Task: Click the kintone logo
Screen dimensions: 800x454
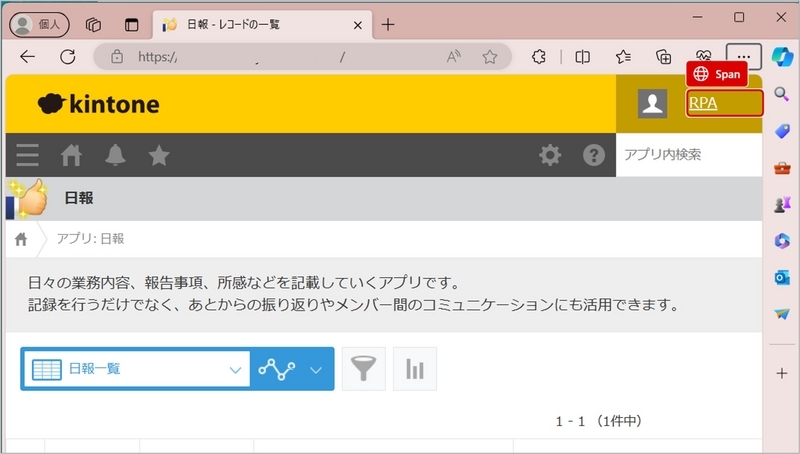Action: pyautogui.click(x=98, y=104)
